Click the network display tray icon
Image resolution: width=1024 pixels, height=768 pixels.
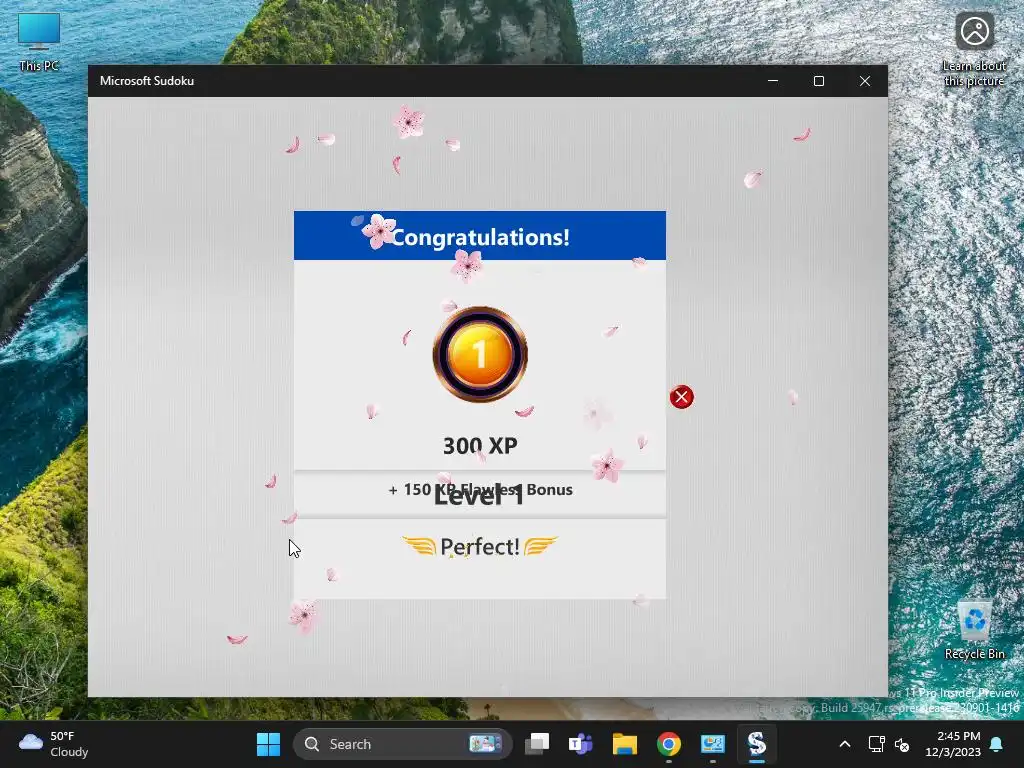876,744
